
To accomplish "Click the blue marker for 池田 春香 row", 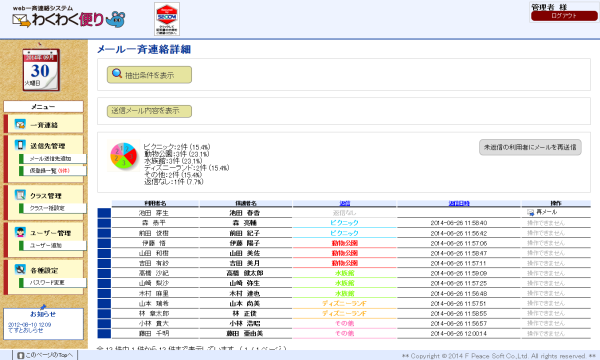I will [104, 213].
